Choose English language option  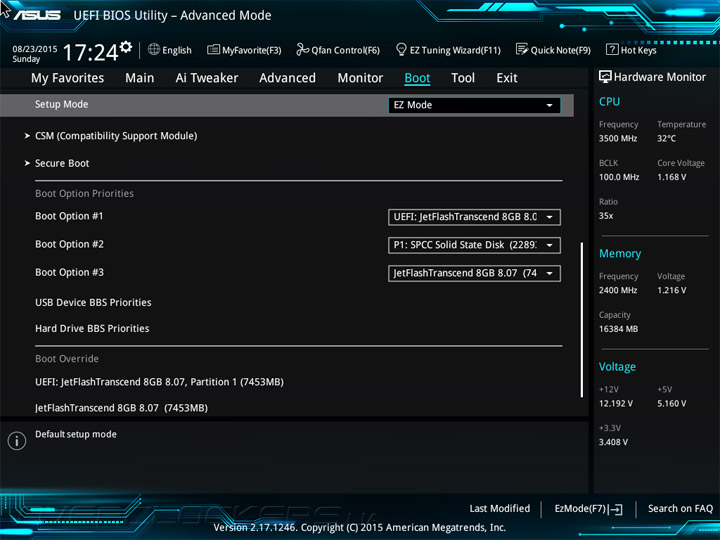[177, 50]
